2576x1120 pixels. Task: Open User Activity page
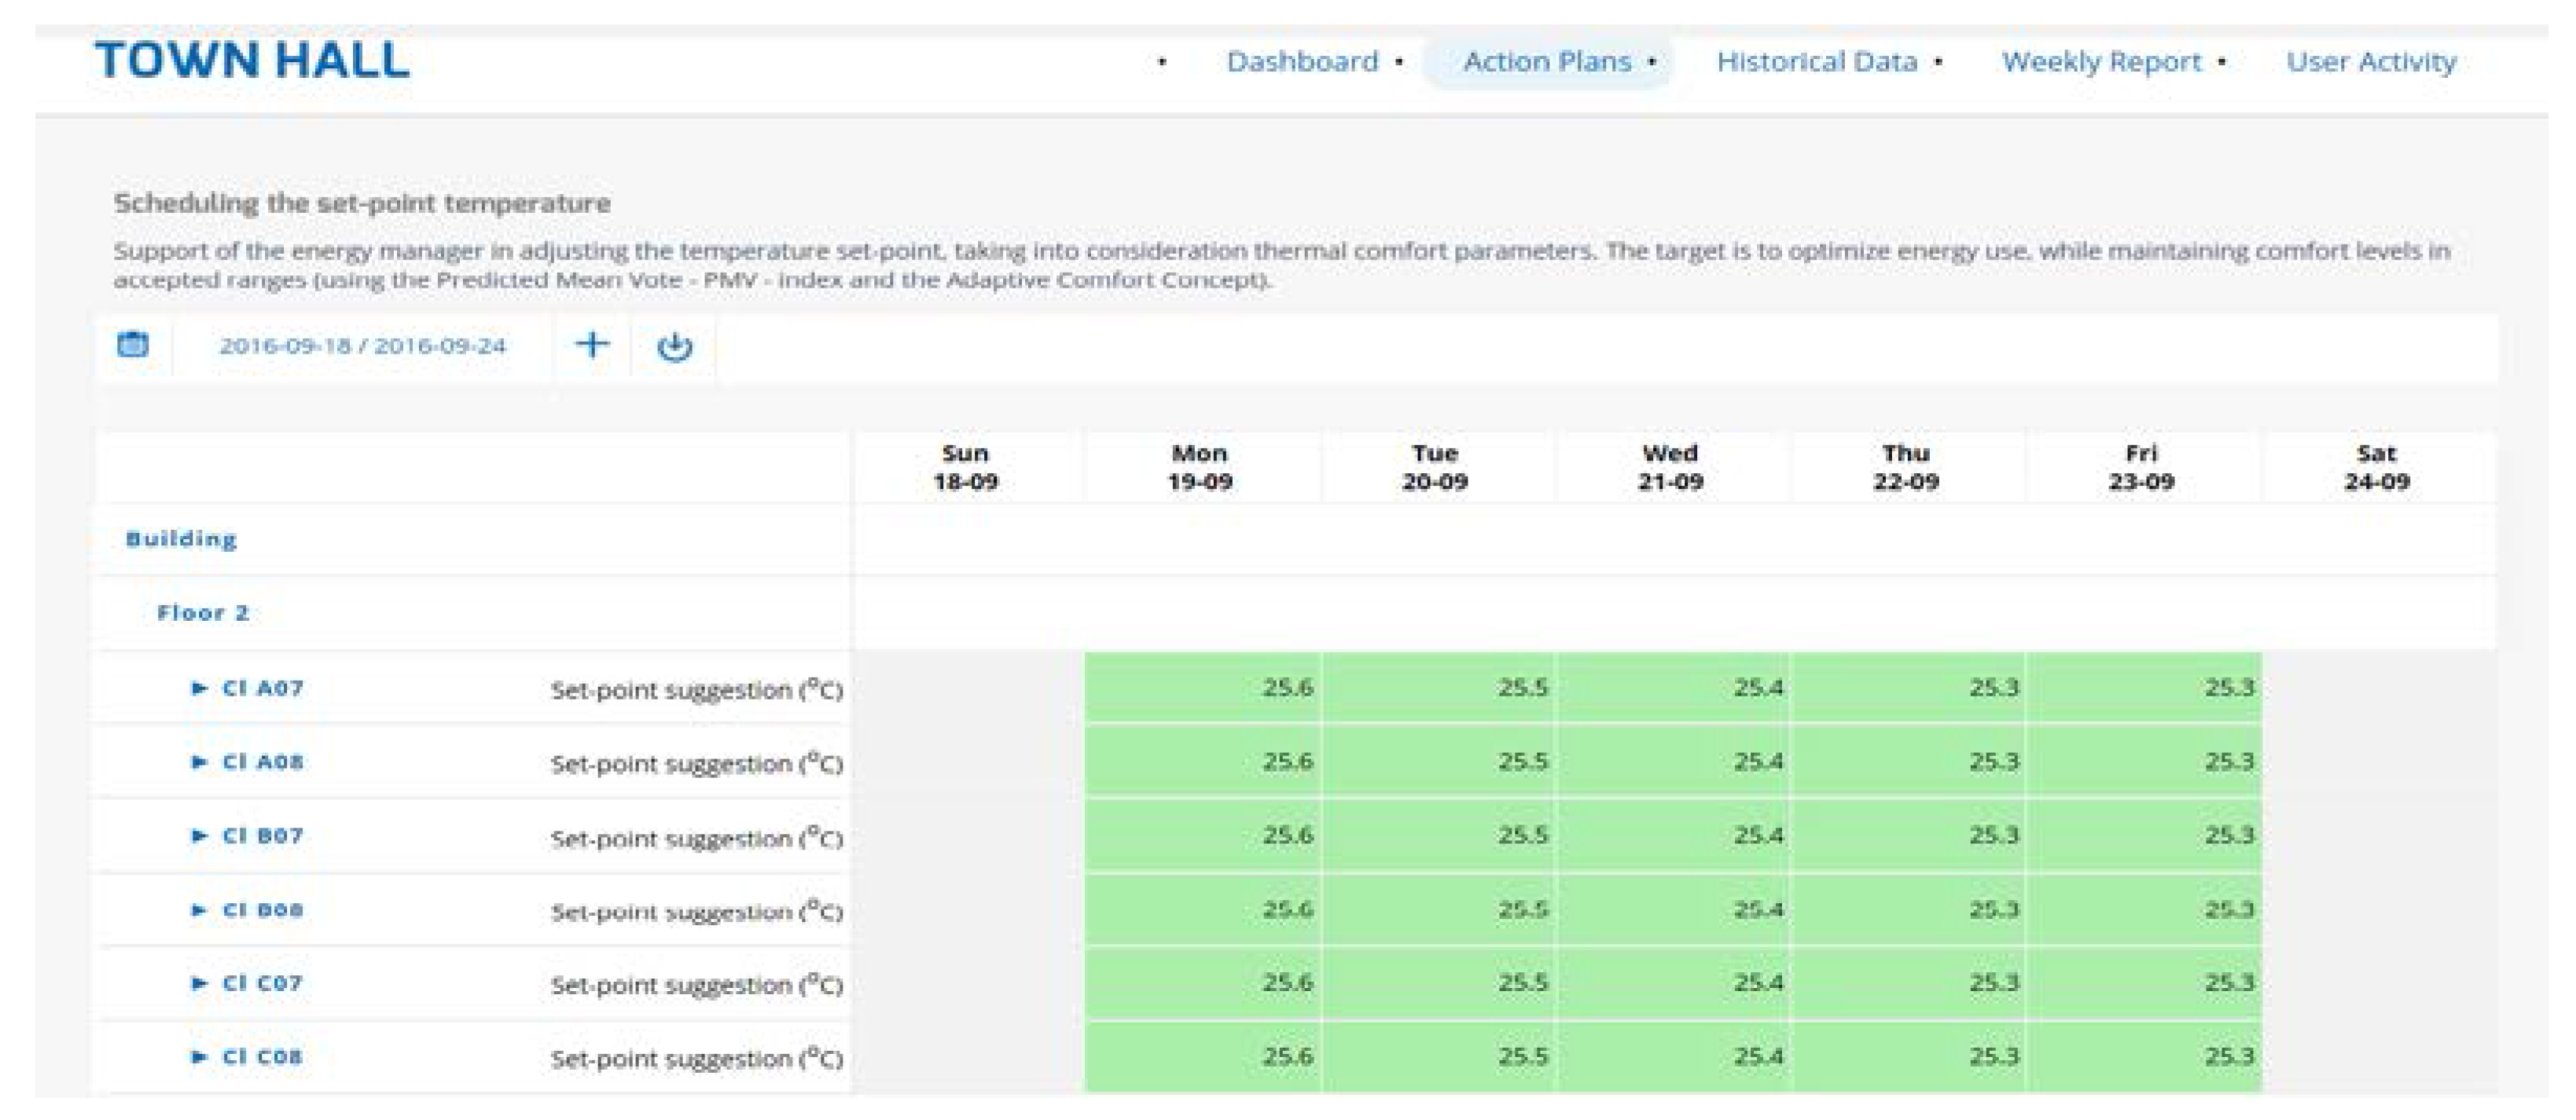point(2371,62)
